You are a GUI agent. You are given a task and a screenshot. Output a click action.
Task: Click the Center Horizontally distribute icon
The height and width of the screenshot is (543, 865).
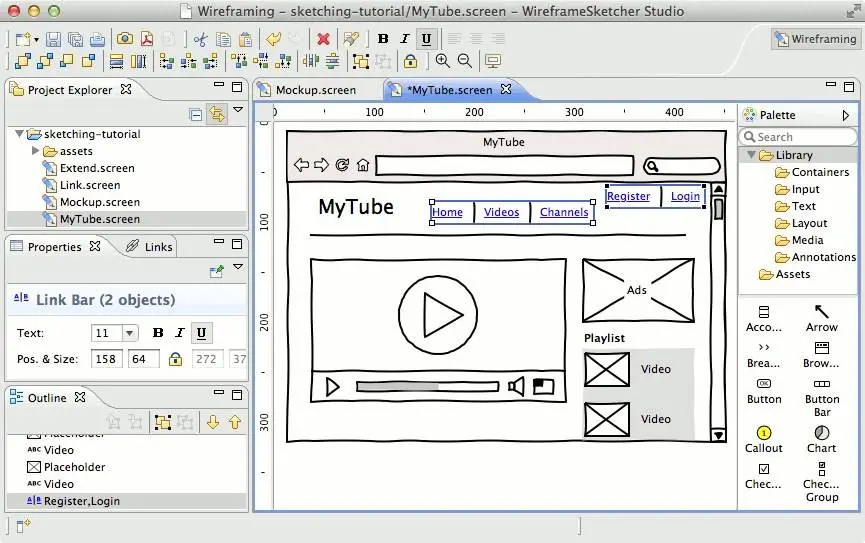(x=311, y=61)
